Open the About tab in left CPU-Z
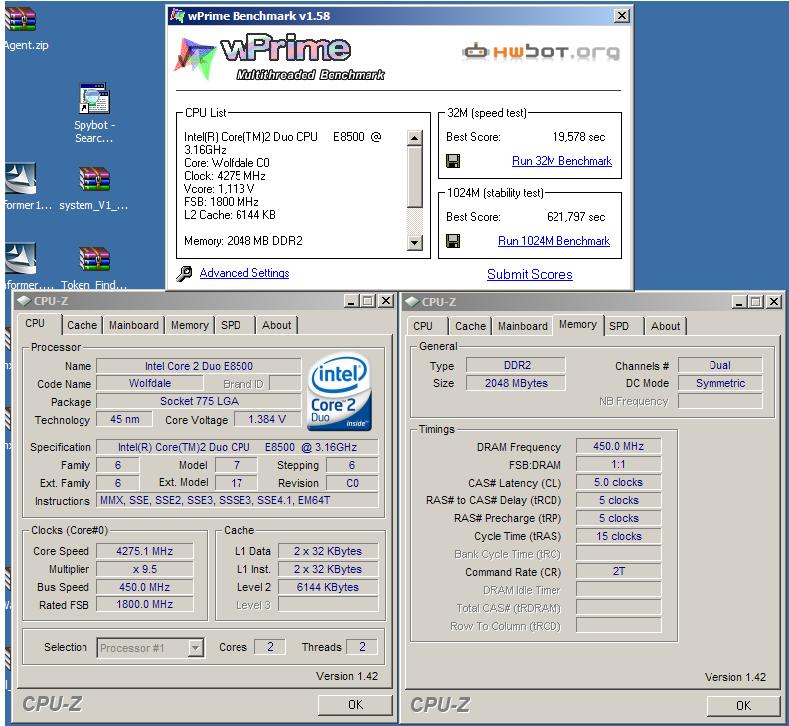The image size is (789, 726). click(x=276, y=325)
